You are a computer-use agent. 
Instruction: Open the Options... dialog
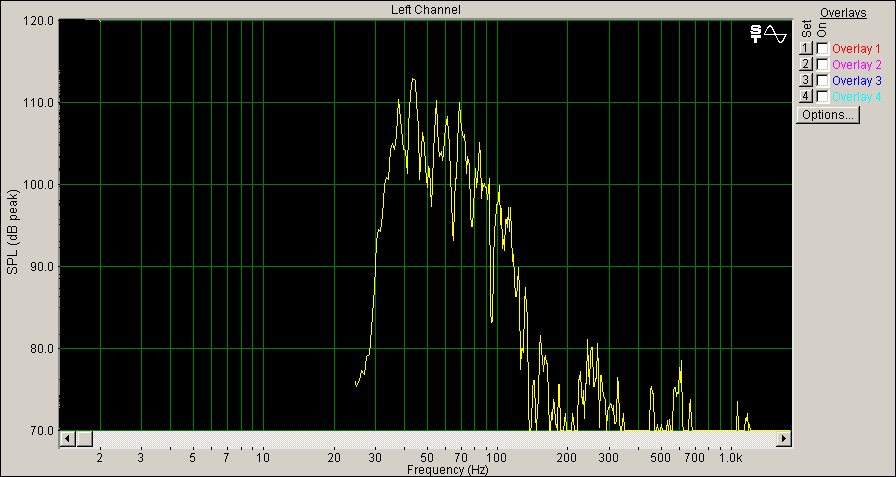click(x=828, y=115)
